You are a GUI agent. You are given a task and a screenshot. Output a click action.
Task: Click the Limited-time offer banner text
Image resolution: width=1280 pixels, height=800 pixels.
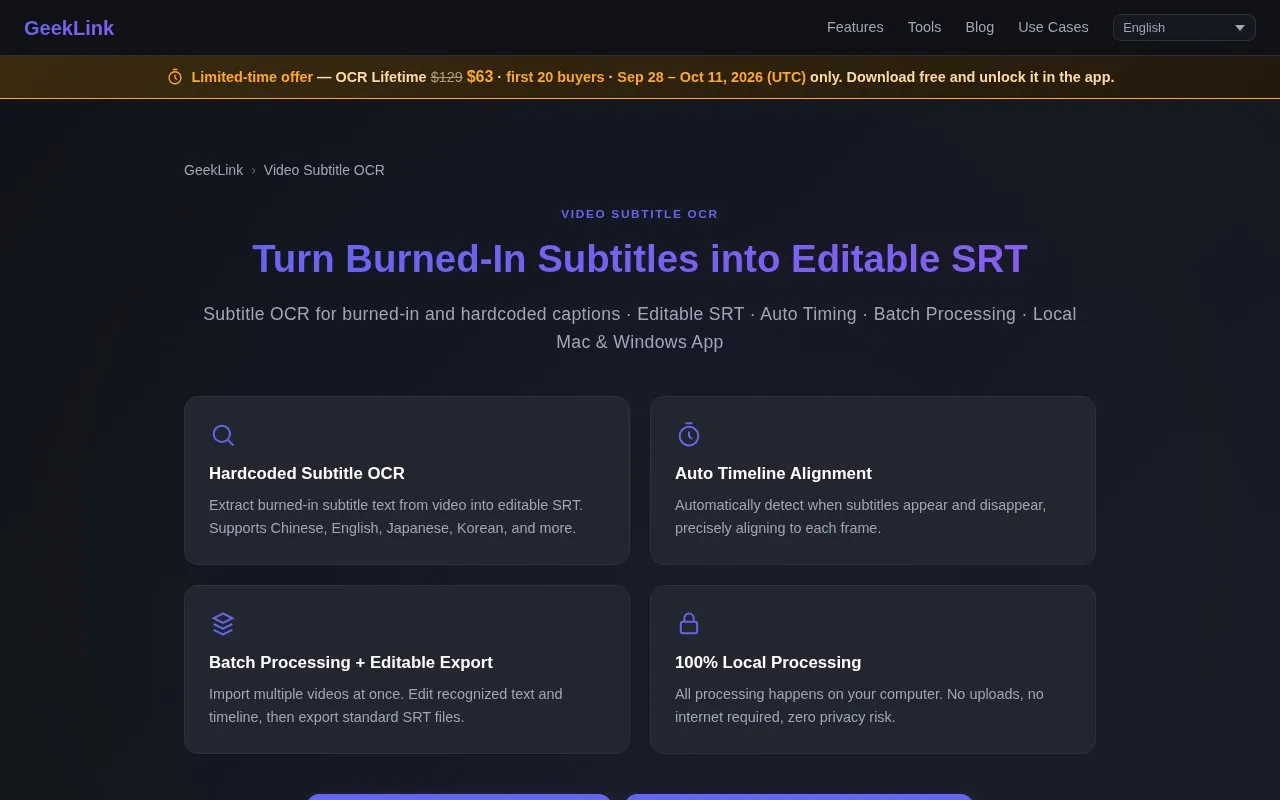[x=252, y=77]
